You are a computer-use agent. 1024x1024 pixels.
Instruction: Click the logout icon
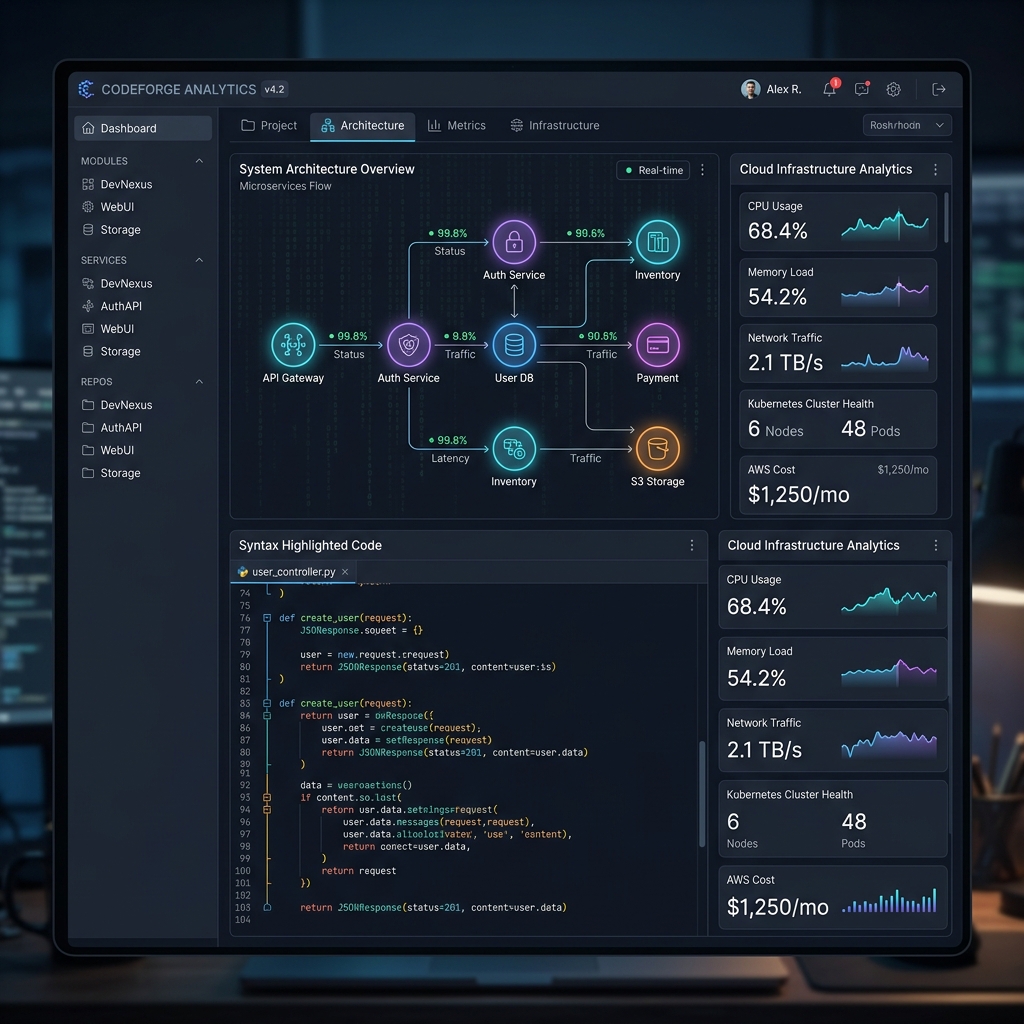tap(938, 89)
